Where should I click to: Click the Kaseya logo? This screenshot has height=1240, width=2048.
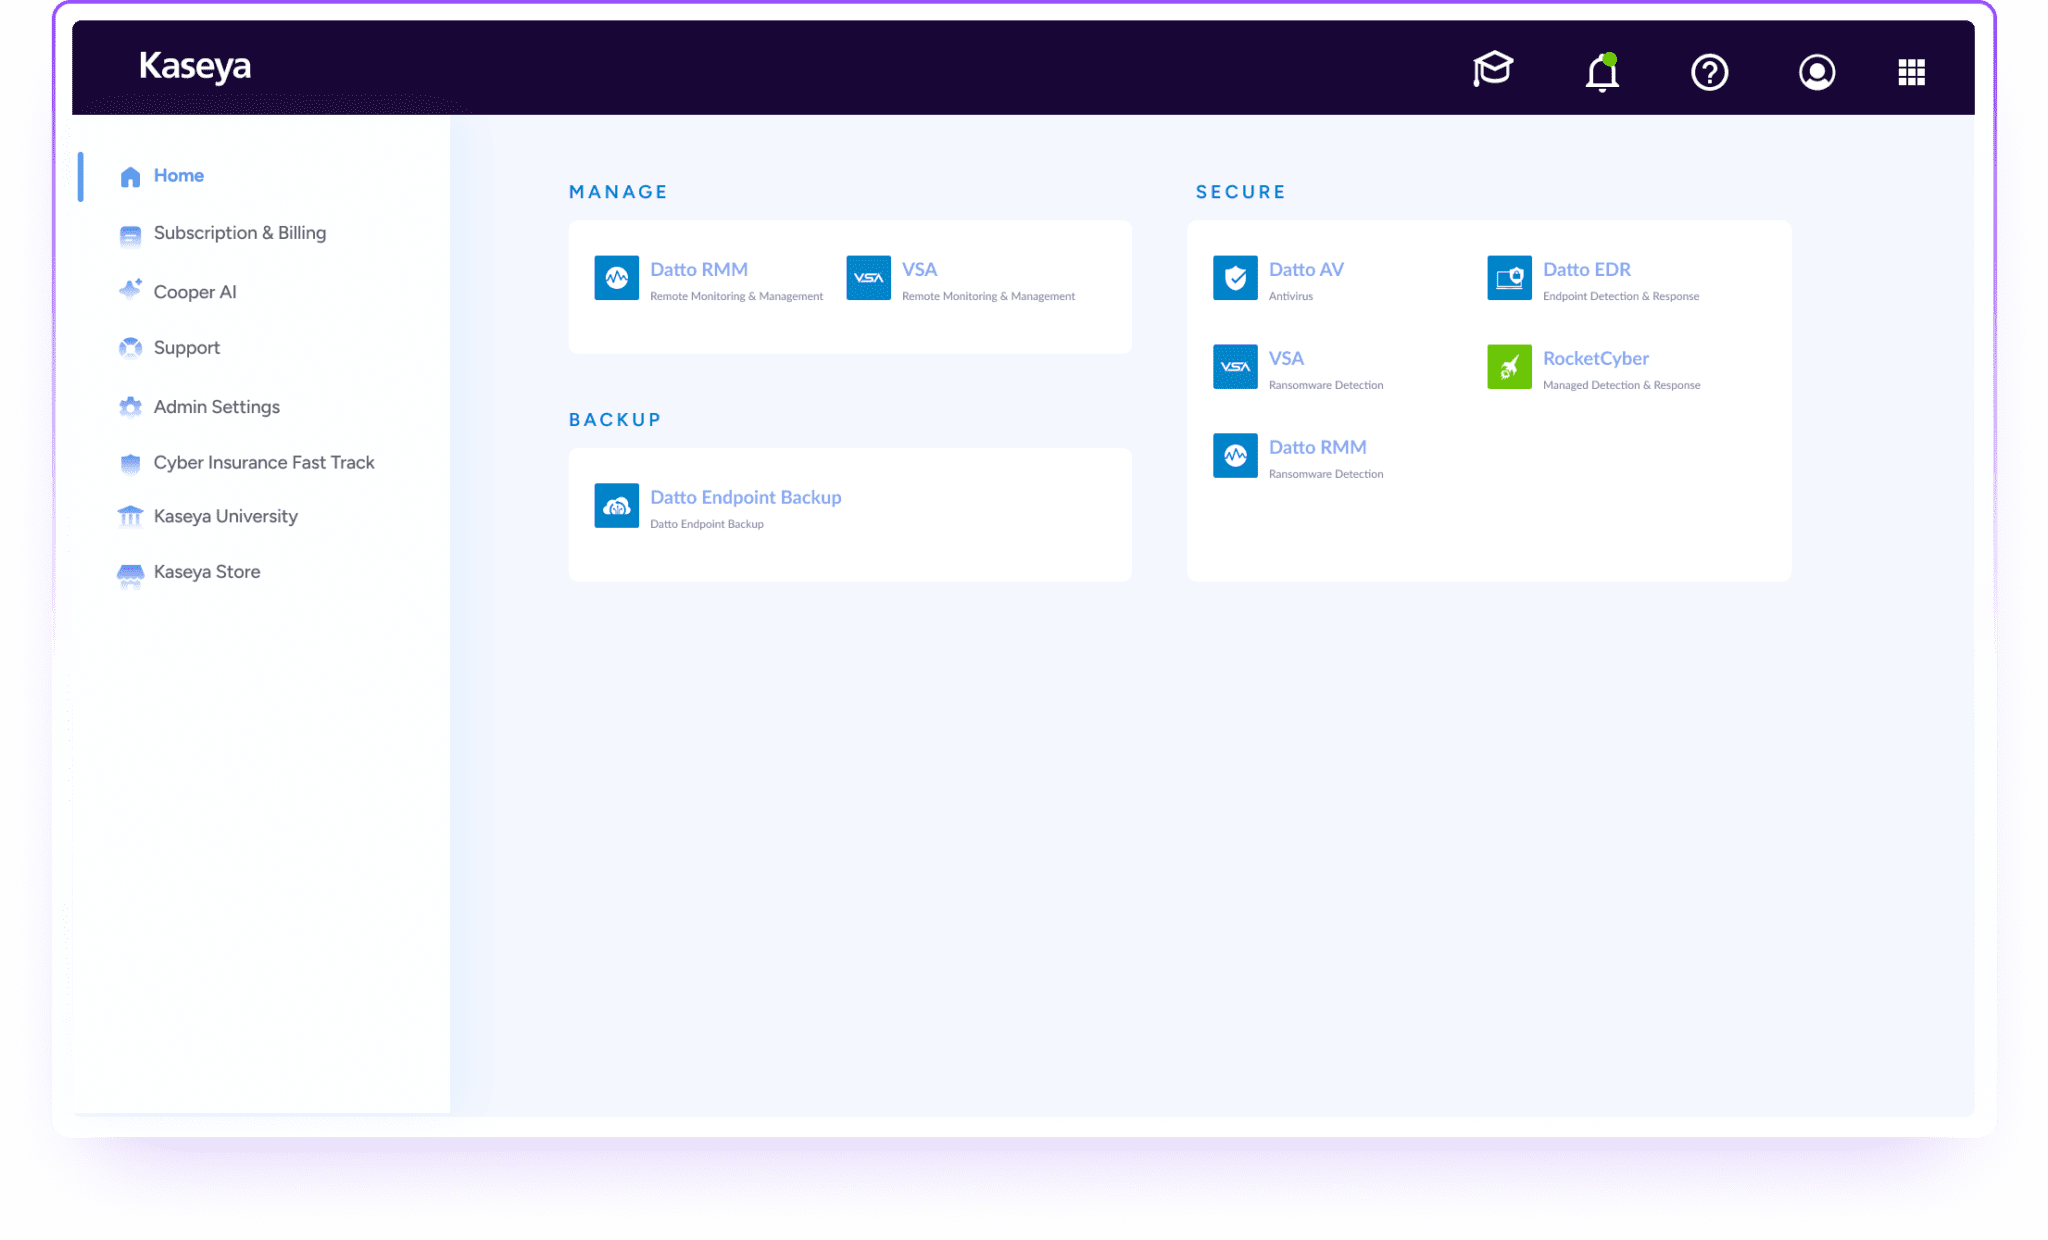click(x=195, y=67)
